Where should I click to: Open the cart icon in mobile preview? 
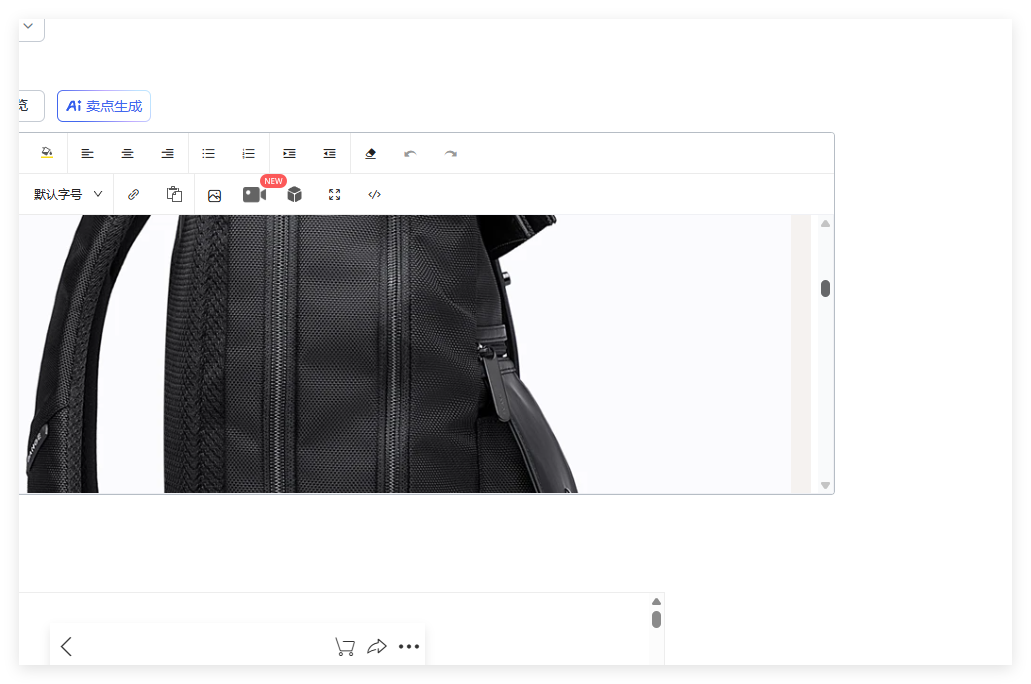point(345,647)
